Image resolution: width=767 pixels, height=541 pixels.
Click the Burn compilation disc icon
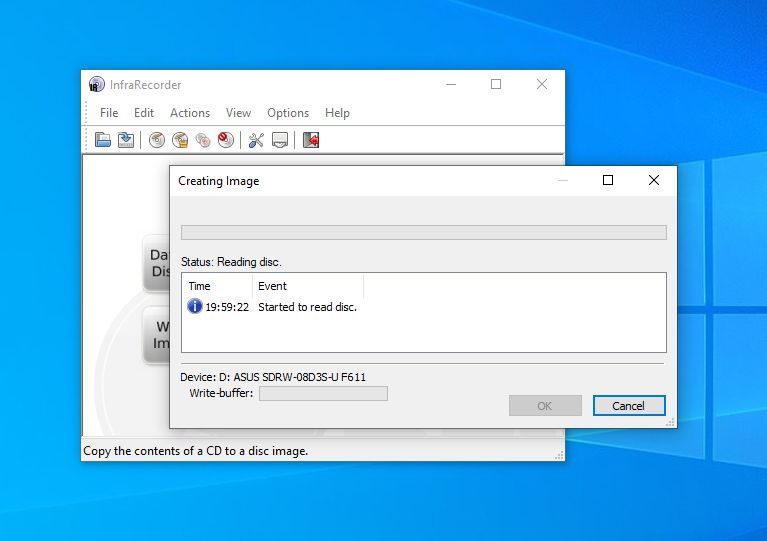[x=157, y=140]
